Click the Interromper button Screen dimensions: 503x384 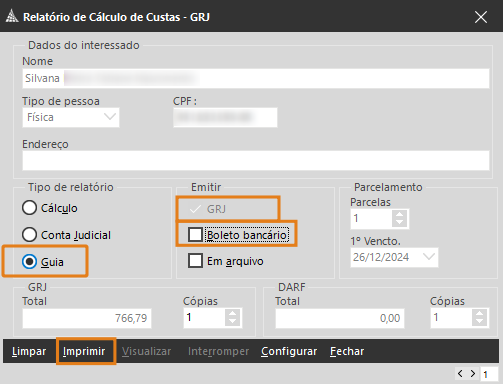[218, 351]
